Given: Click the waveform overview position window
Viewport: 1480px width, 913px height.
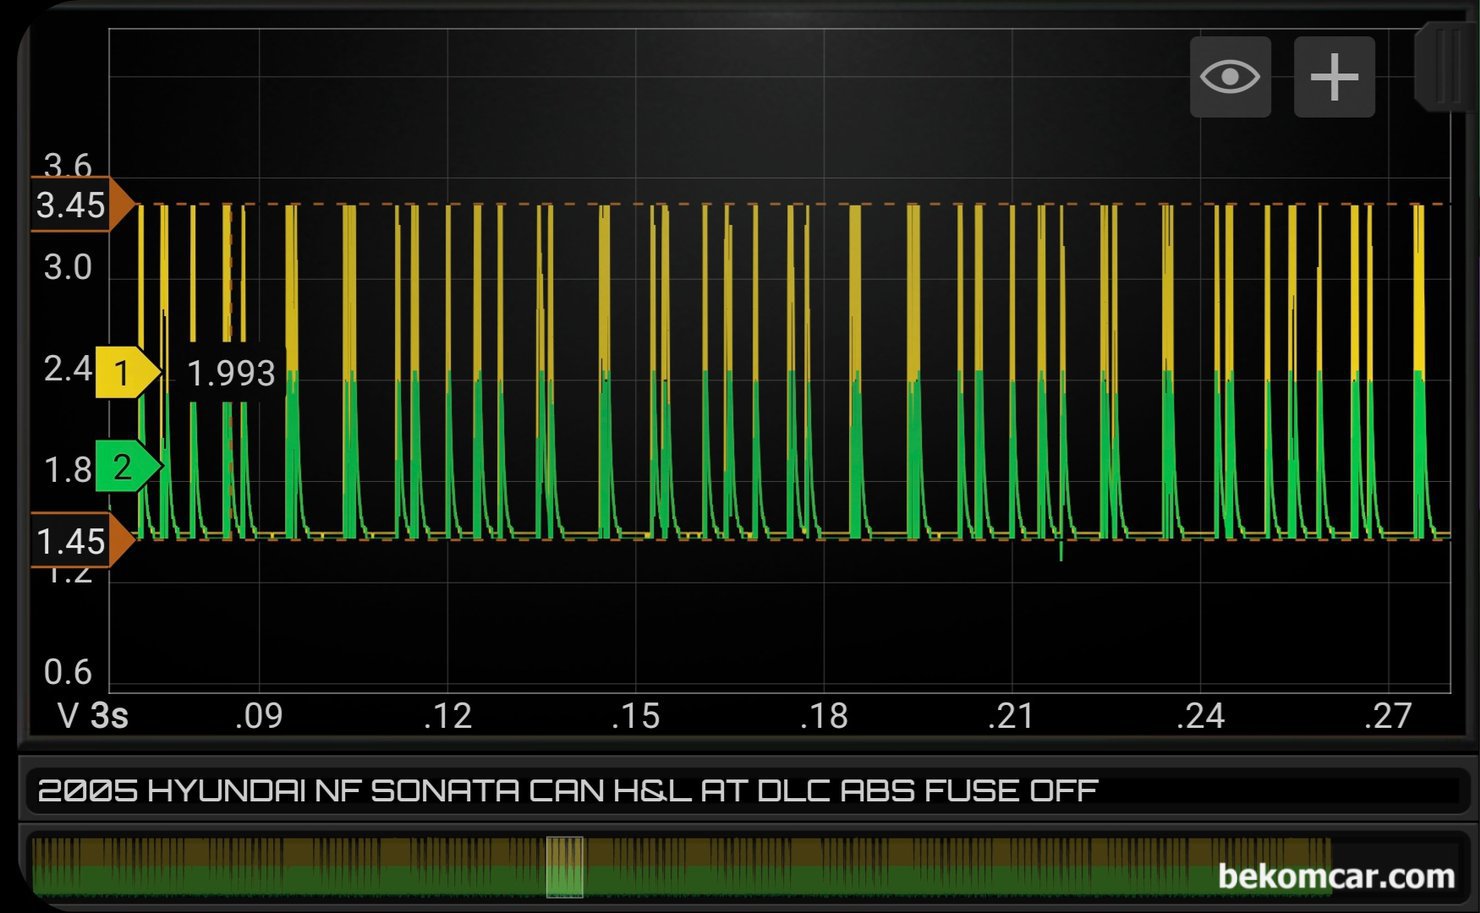Looking at the screenshot, I should pyautogui.click(x=565, y=866).
